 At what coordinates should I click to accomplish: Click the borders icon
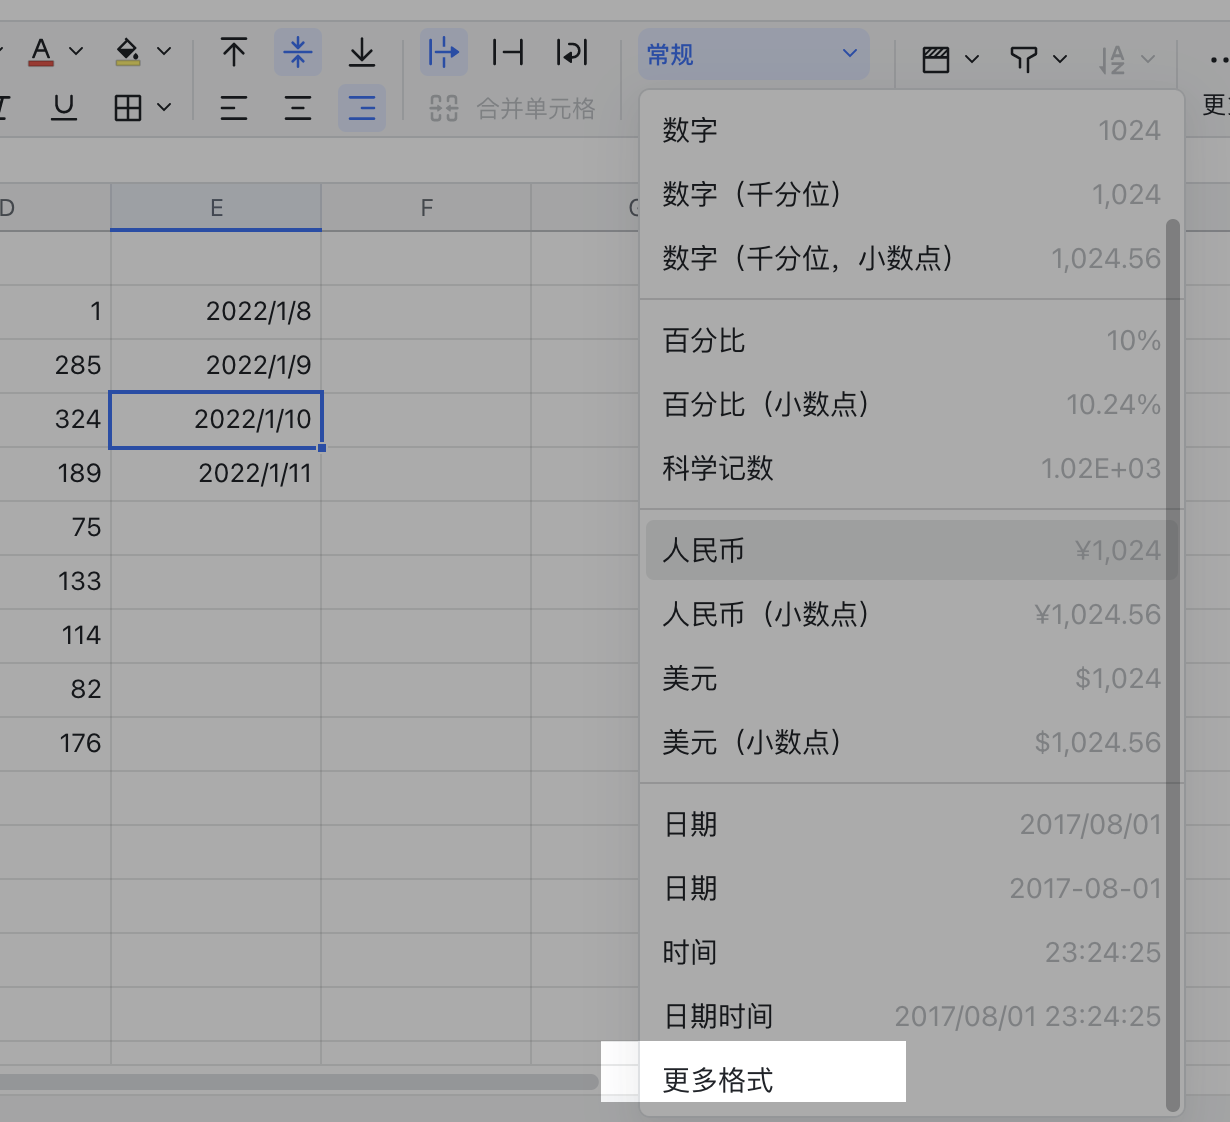131,108
